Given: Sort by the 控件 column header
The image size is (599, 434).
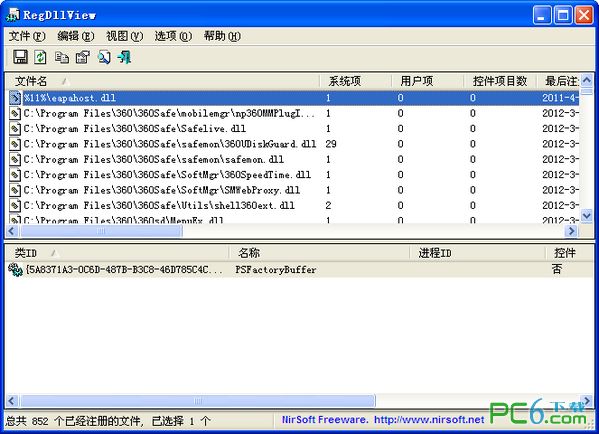Looking at the screenshot, I should tap(569, 253).
